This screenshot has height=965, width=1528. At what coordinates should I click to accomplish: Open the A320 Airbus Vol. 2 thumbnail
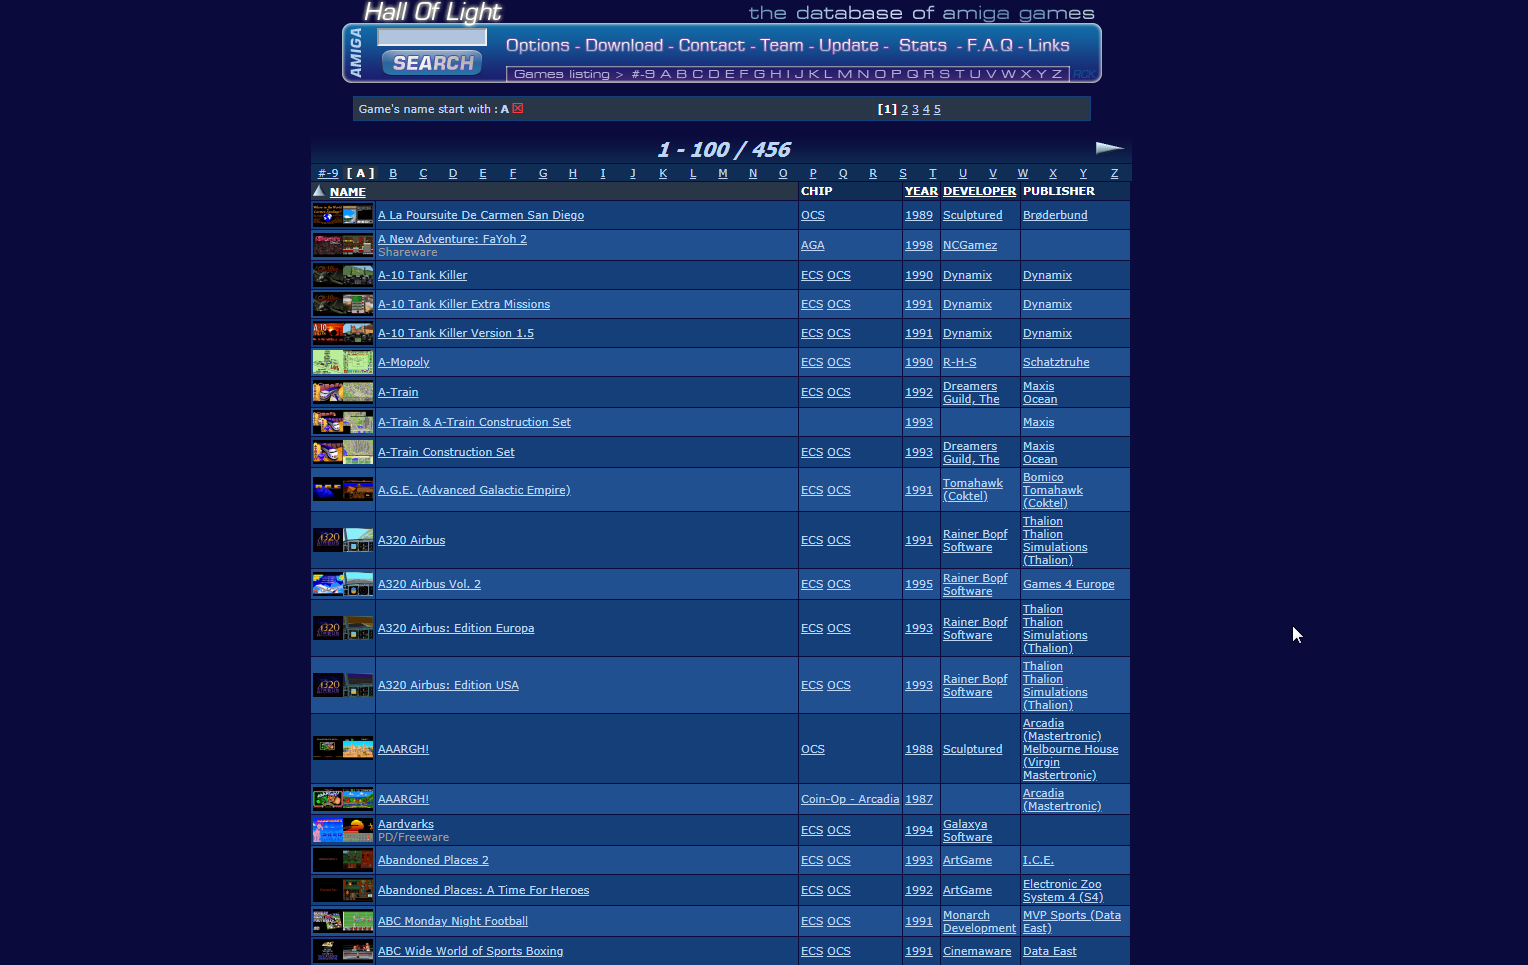click(x=343, y=584)
